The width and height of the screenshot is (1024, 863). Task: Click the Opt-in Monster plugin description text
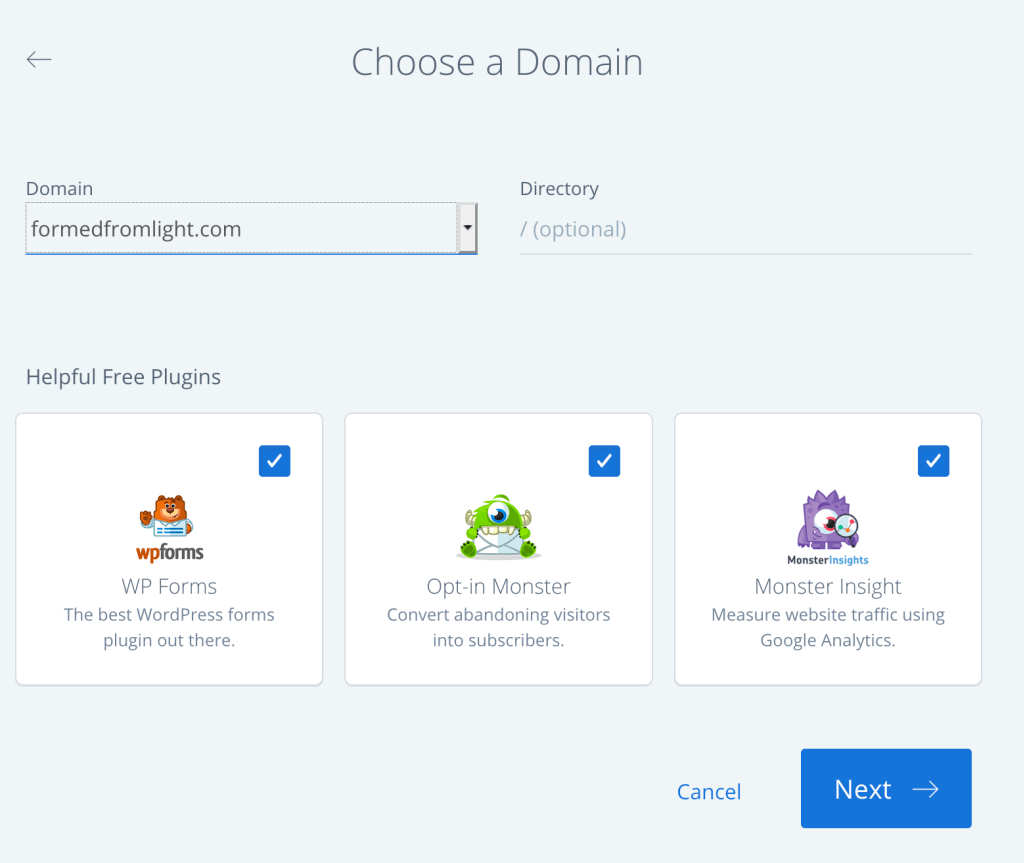point(497,627)
